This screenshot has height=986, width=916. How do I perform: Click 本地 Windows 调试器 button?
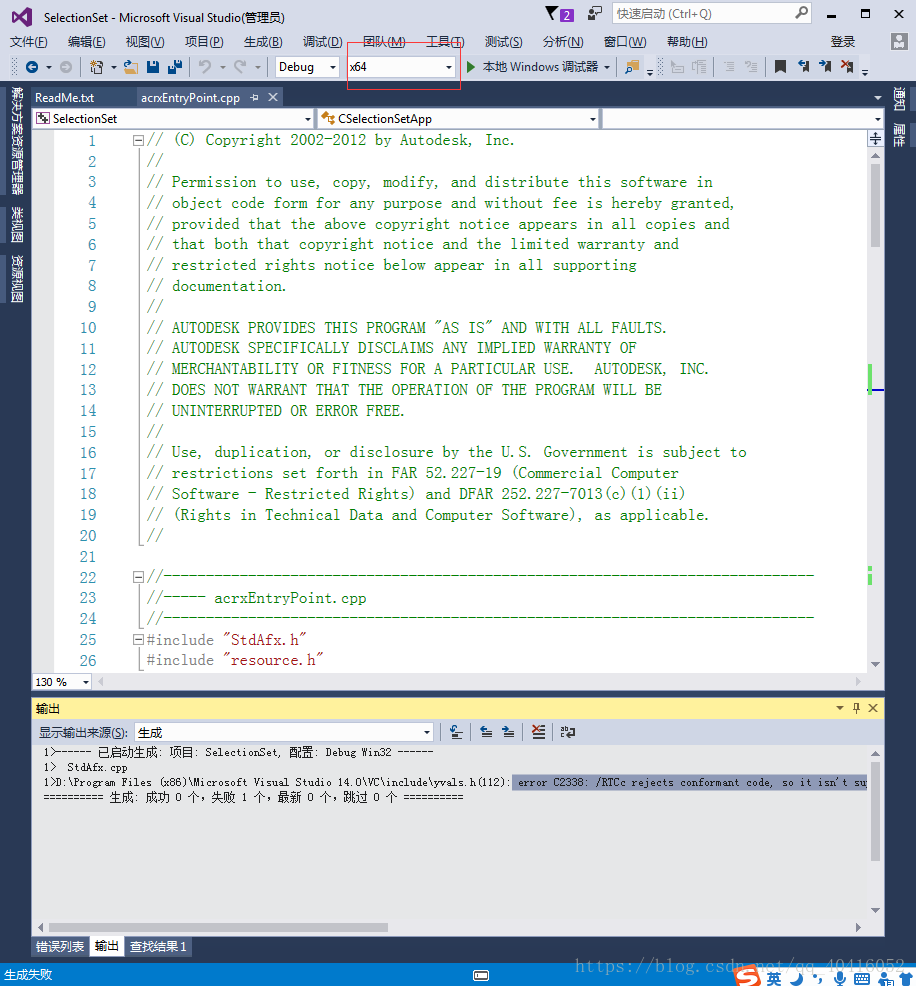pyautogui.click(x=540, y=67)
